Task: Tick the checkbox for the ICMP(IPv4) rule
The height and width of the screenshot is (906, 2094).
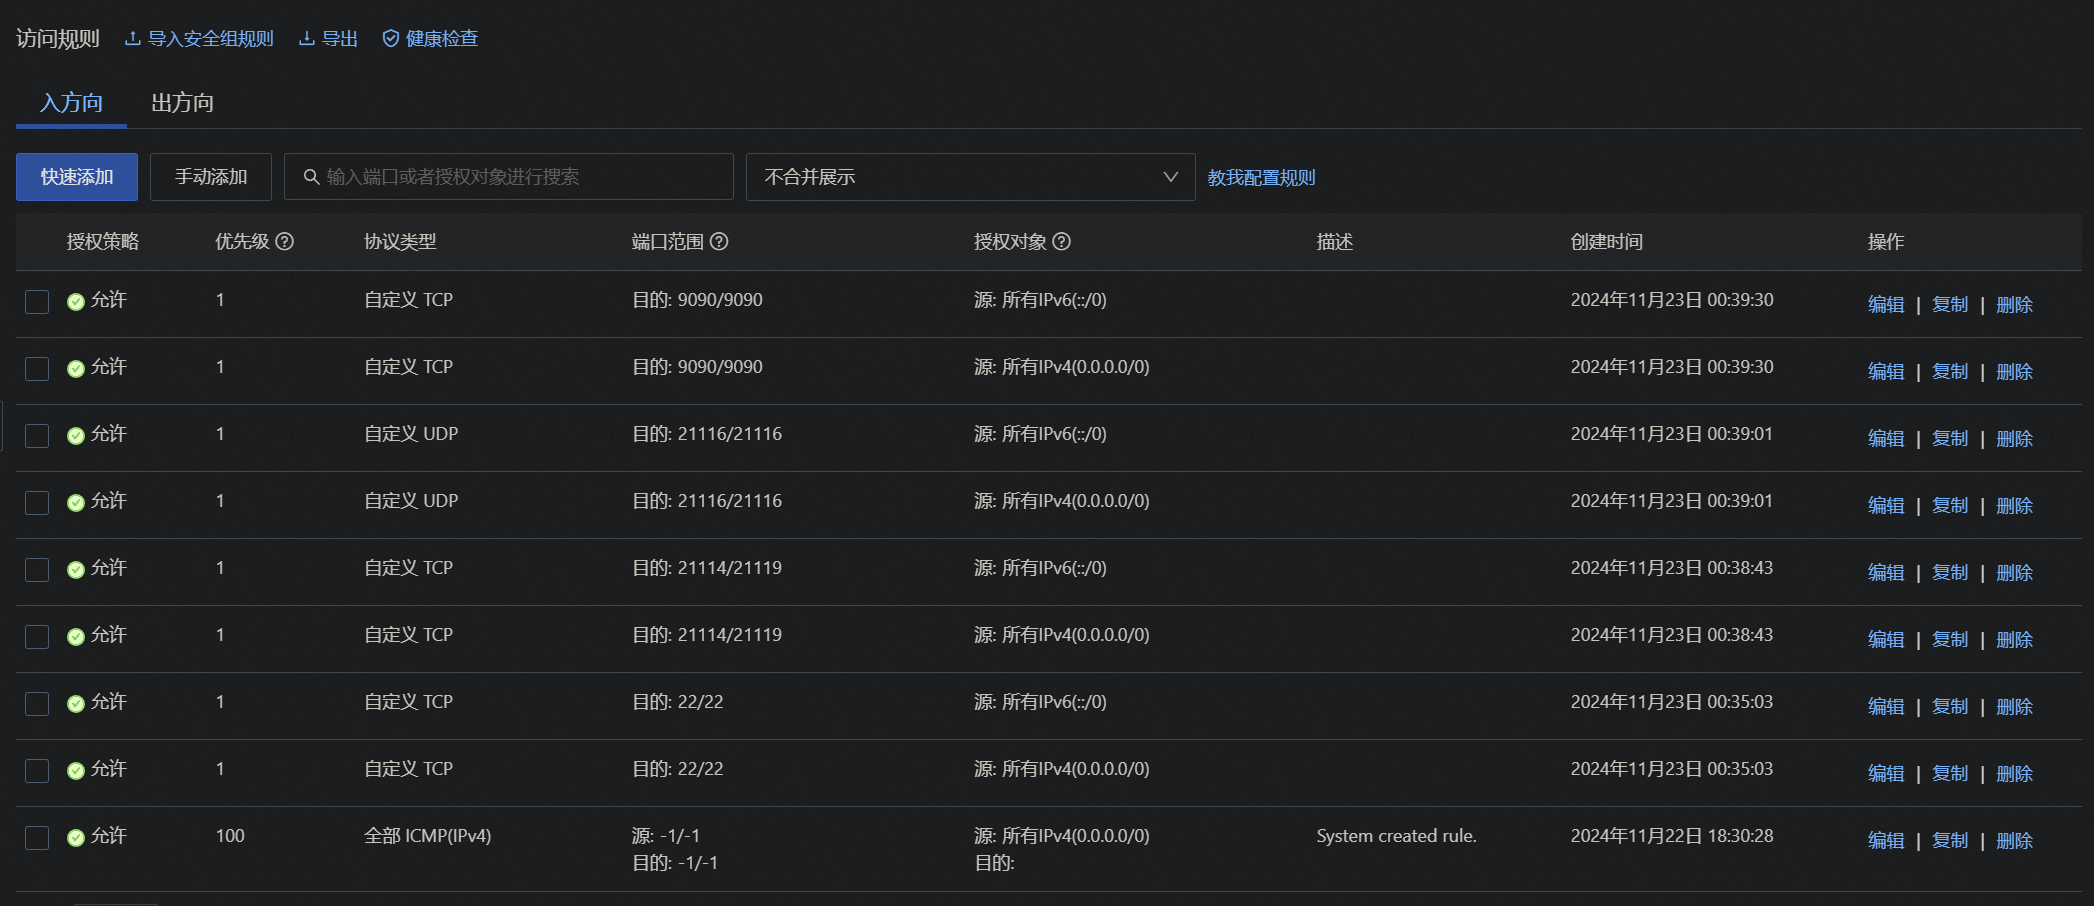Action: [37, 838]
